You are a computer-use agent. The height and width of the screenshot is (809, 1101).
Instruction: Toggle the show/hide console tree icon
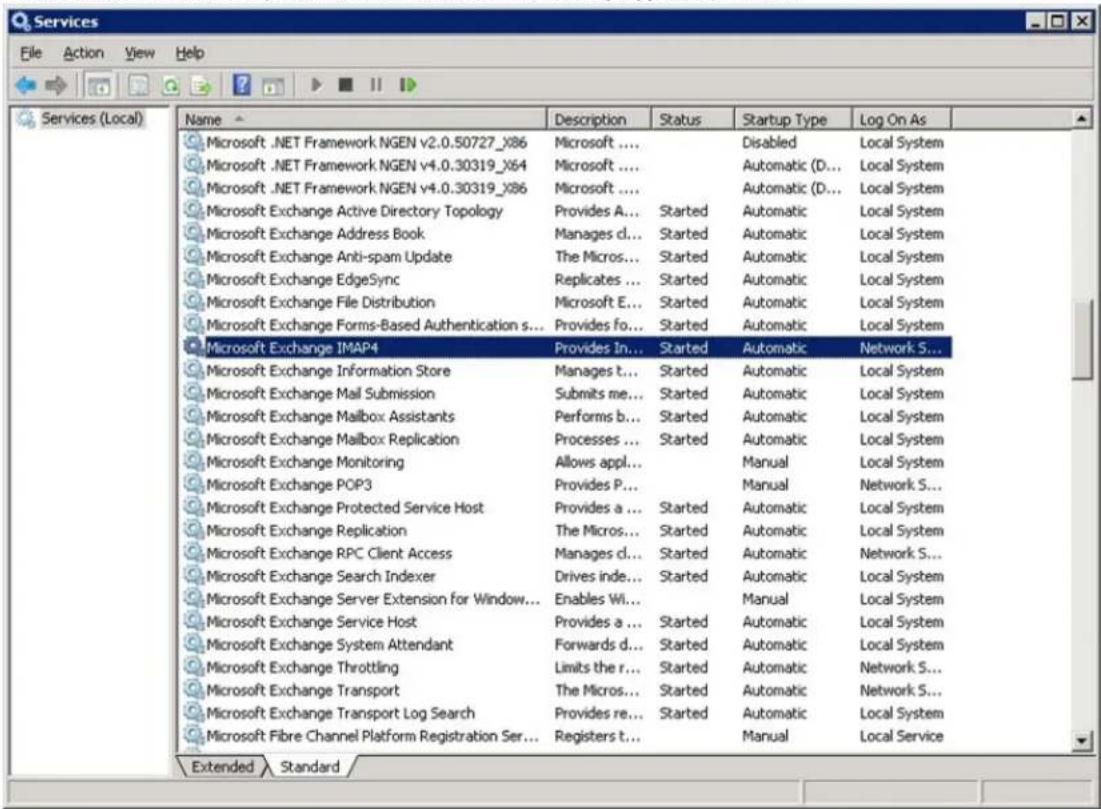(x=99, y=86)
